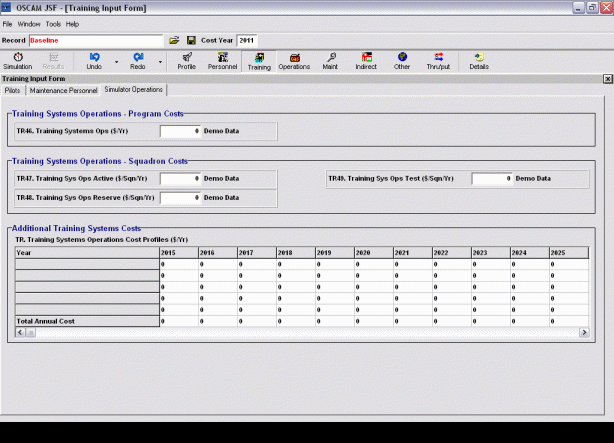Click the Cost Year field showing 2011
The height and width of the screenshot is (443, 614).
247,40
